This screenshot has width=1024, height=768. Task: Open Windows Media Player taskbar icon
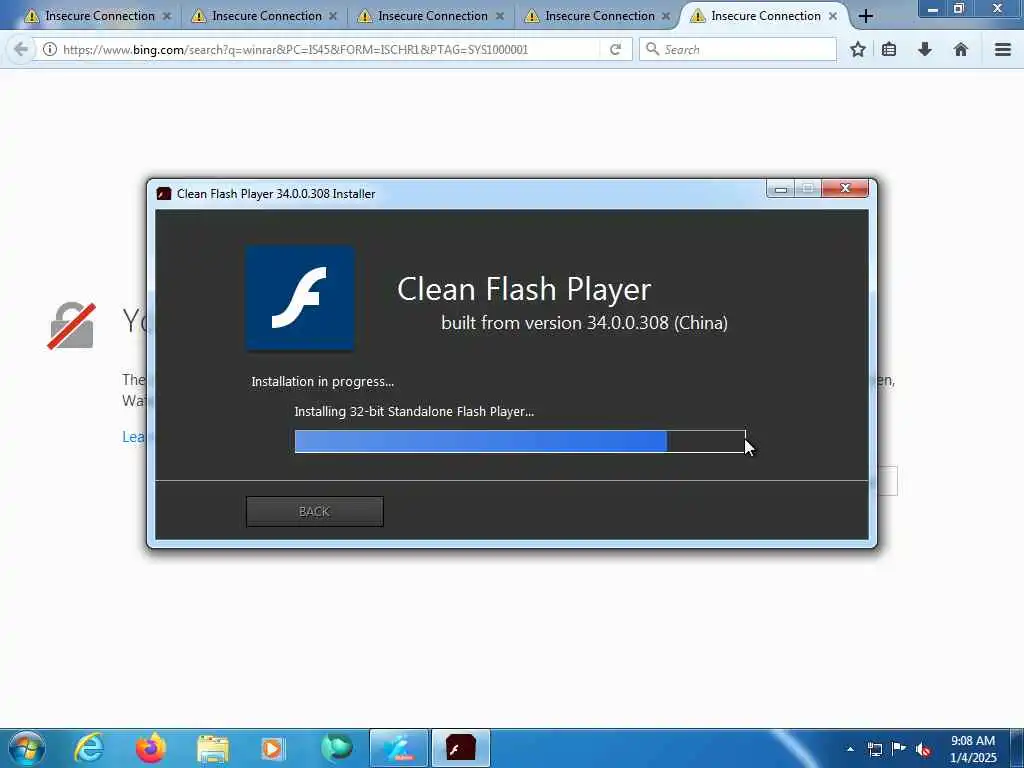click(272, 748)
